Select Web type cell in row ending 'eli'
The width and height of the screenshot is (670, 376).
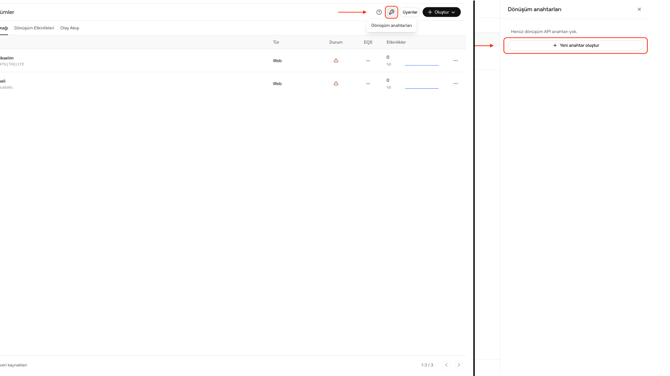277,84
